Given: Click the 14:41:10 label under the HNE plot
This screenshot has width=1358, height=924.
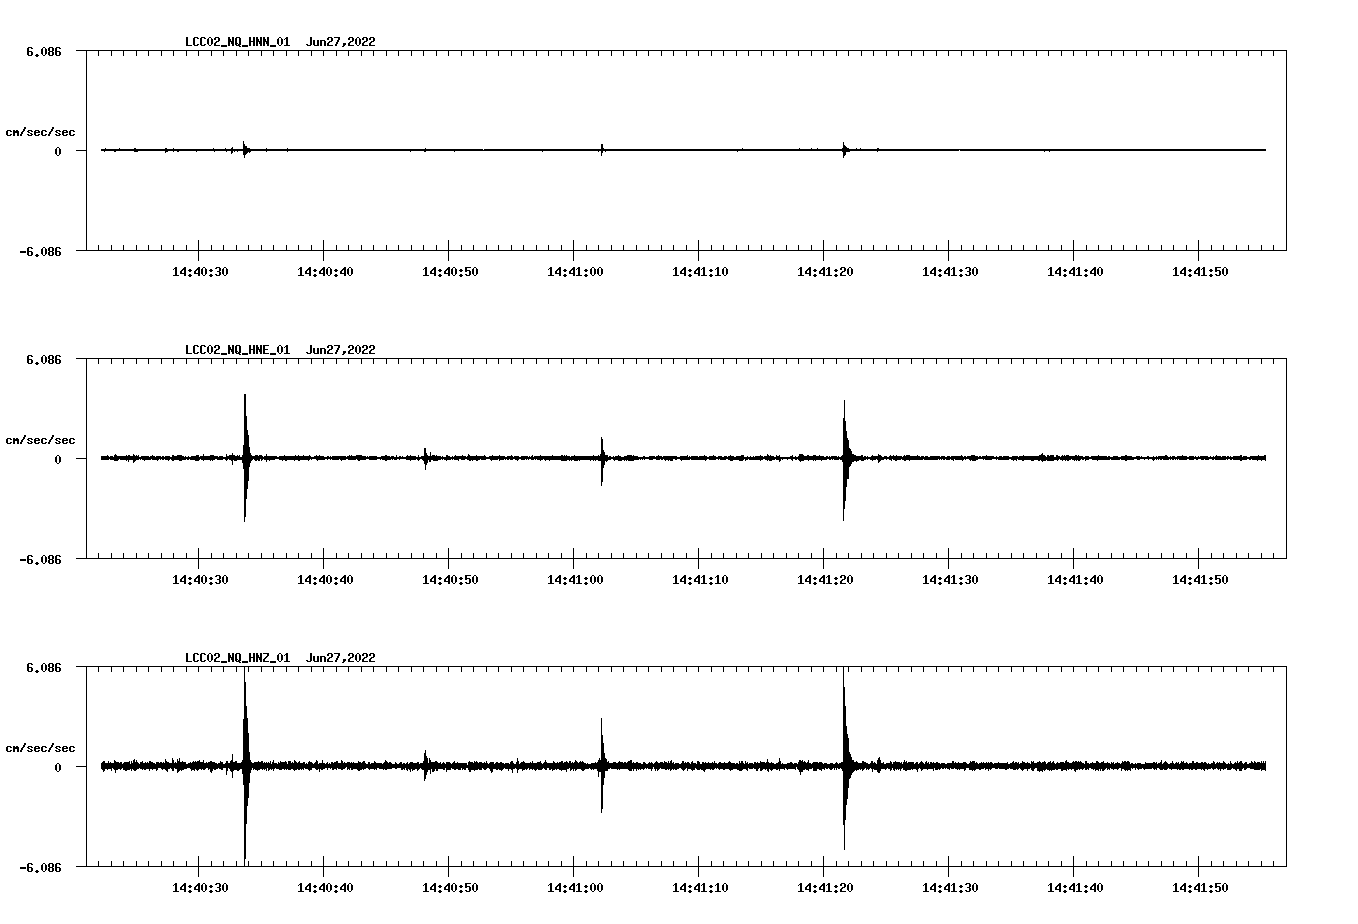Looking at the screenshot, I should click(699, 580).
